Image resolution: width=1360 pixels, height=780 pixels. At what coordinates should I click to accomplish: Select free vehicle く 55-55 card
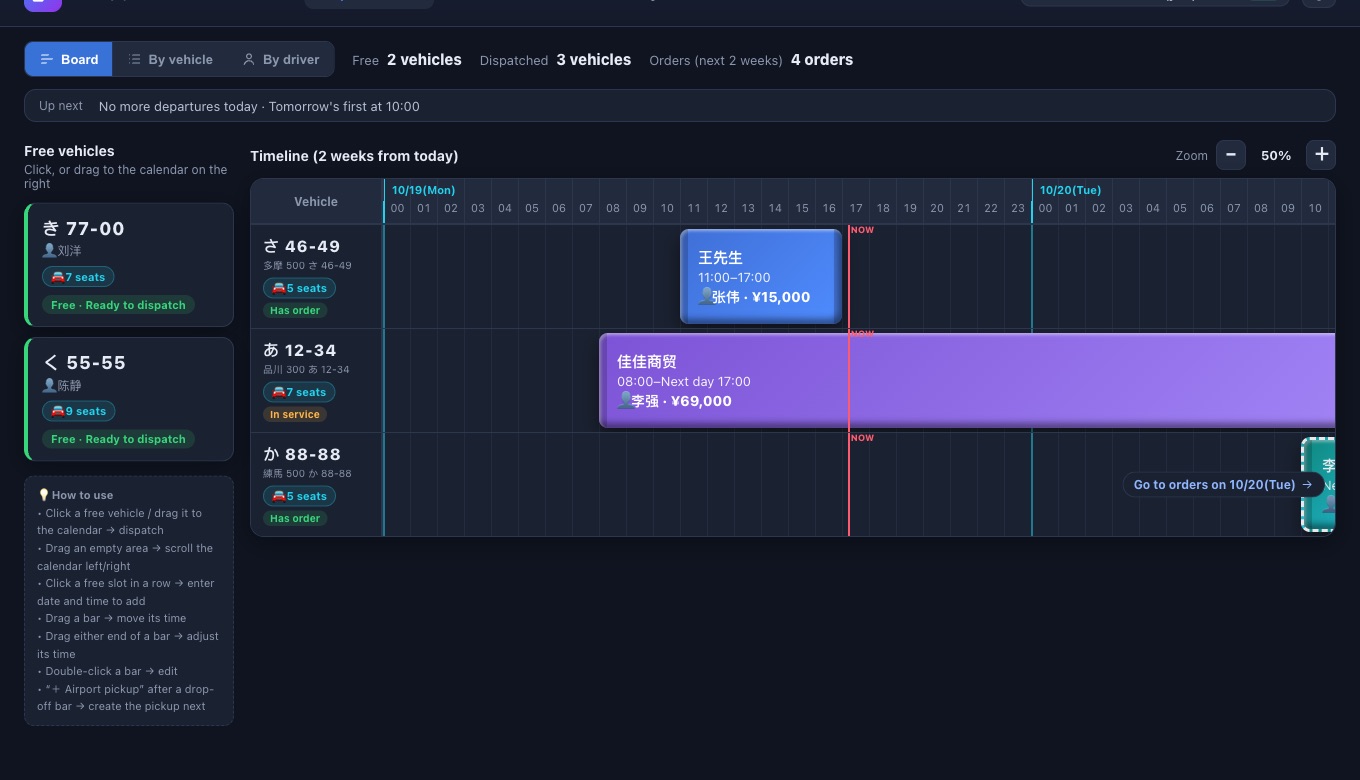point(129,399)
